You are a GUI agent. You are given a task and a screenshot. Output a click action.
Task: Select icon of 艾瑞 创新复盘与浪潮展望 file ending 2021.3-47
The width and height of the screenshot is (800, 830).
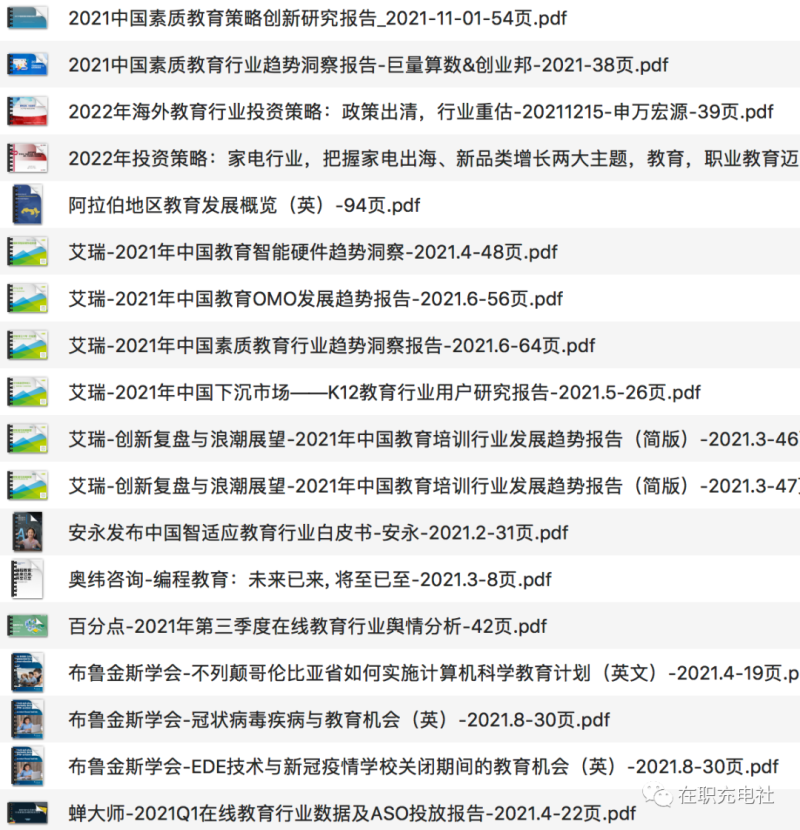coord(27,485)
